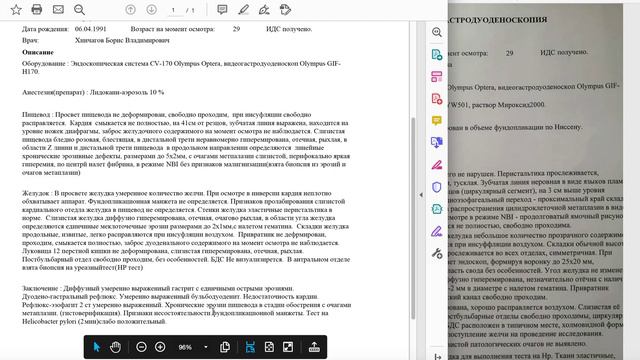640x360 pixels.
Task: Click the birth date "06.04.1991"
Action: click(91, 29)
